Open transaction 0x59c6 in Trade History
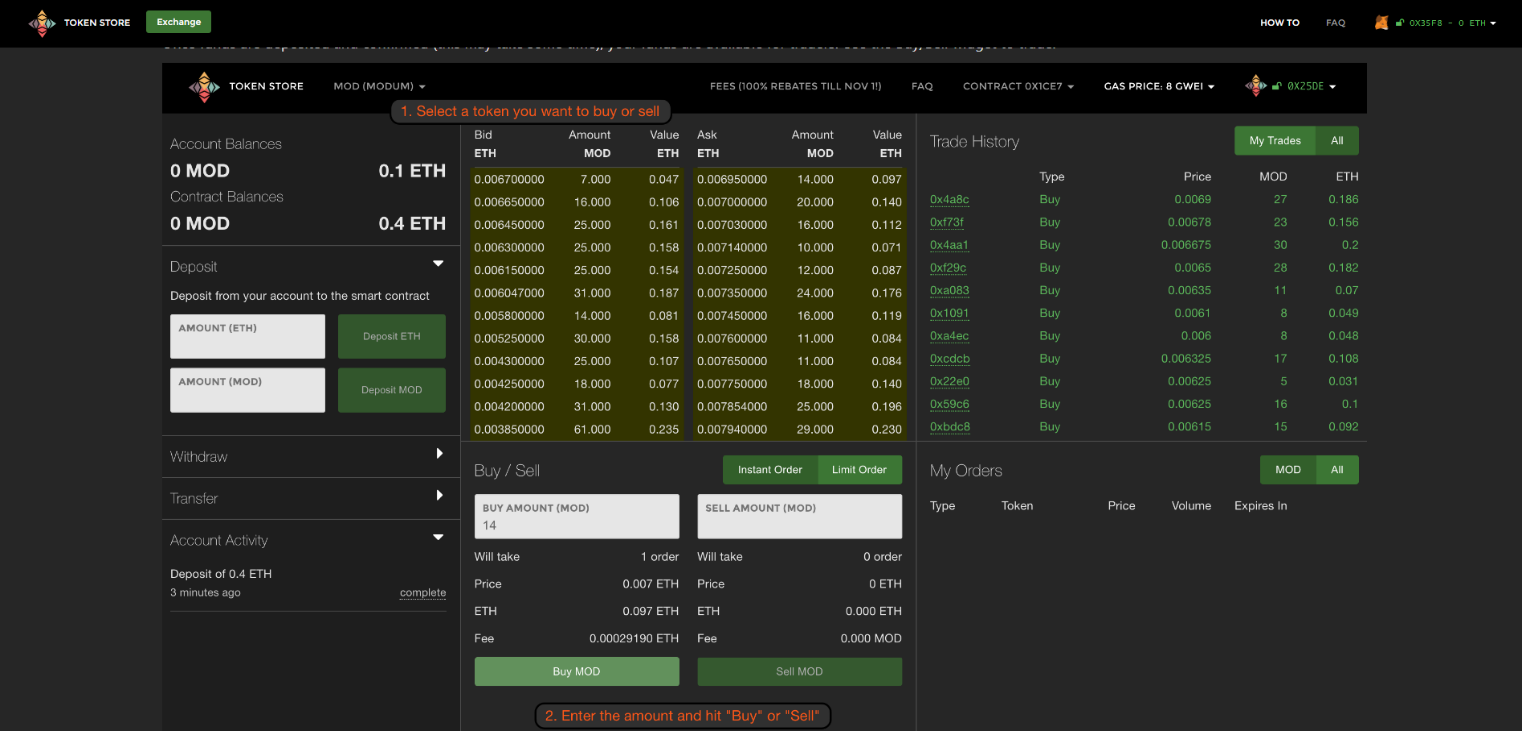This screenshot has height=731, width=1522. [949, 404]
